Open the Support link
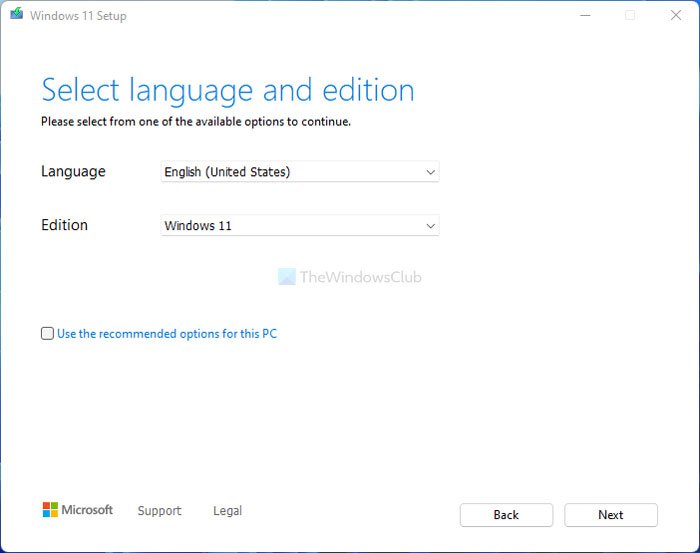The image size is (700, 553). pyautogui.click(x=159, y=511)
